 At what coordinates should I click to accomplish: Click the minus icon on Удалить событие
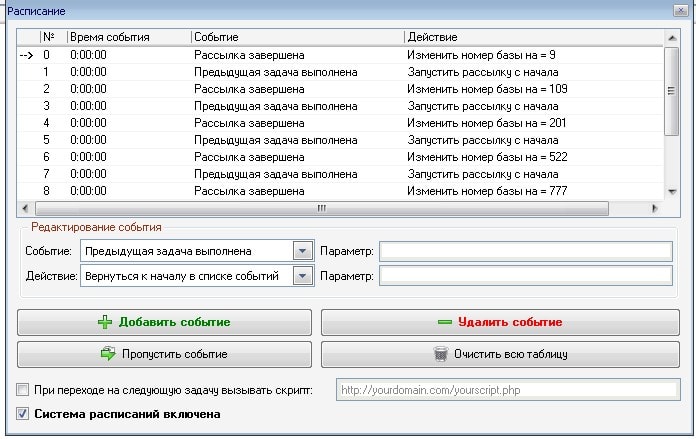coord(444,322)
